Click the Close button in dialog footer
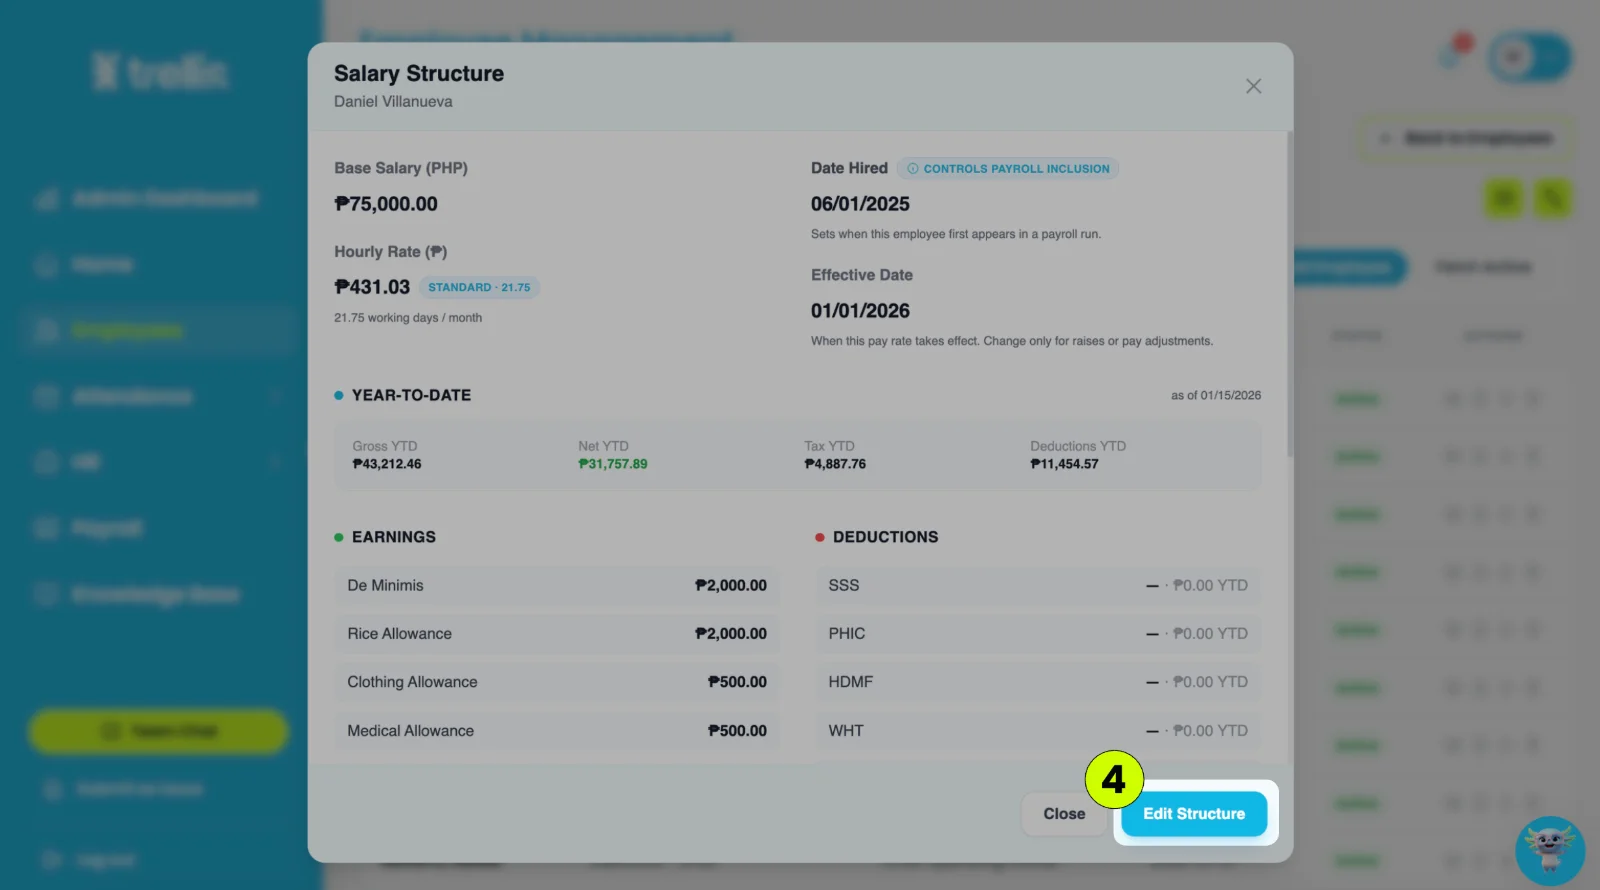Screen dimensions: 1600x890 pos(1064,814)
